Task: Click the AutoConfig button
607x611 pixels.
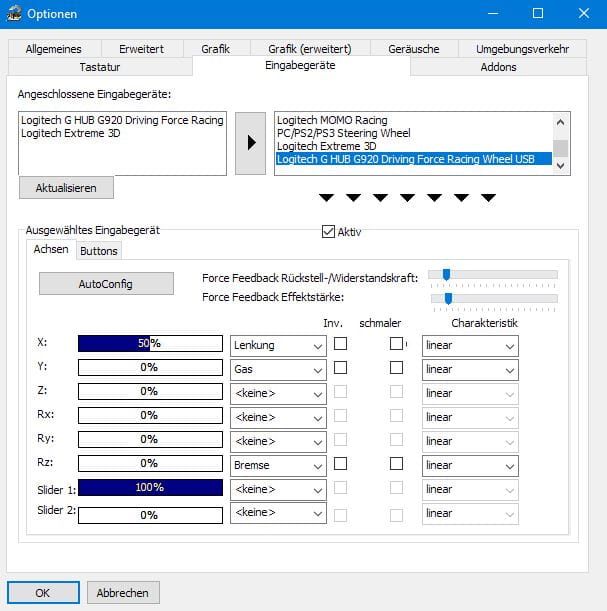Action: [x=105, y=284]
